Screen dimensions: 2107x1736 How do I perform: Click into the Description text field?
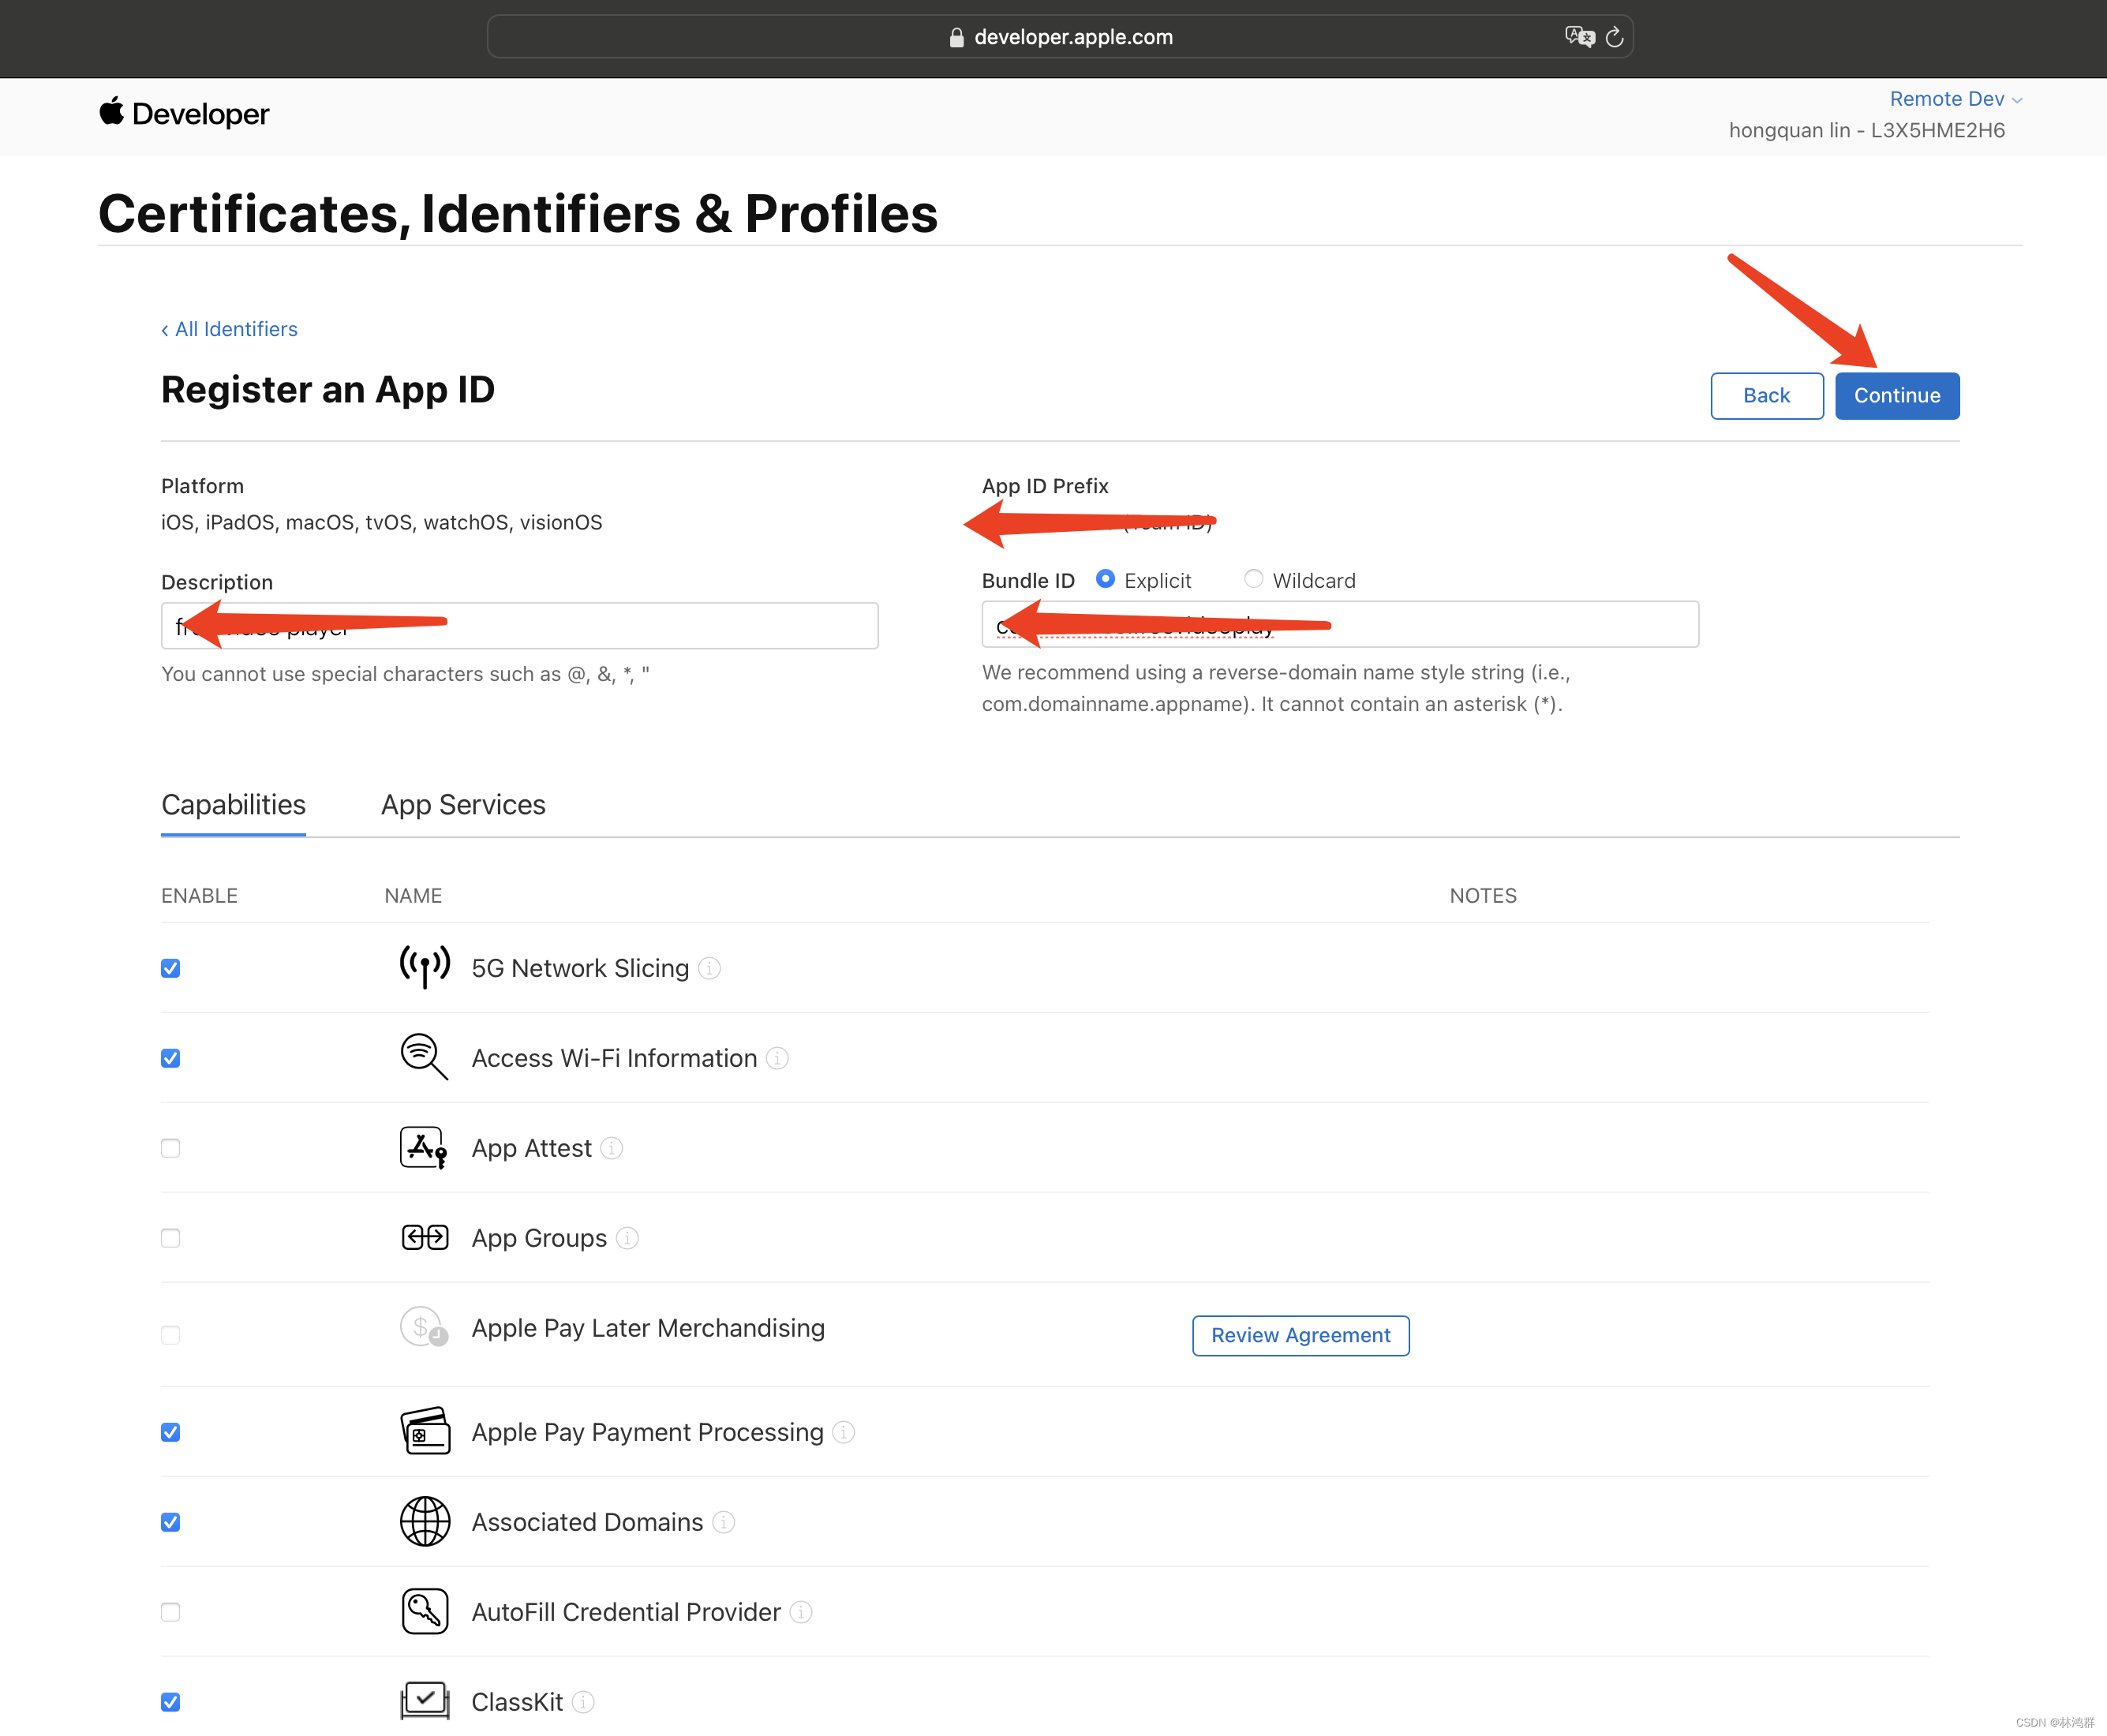pyautogui.click(x=519, y=626)
